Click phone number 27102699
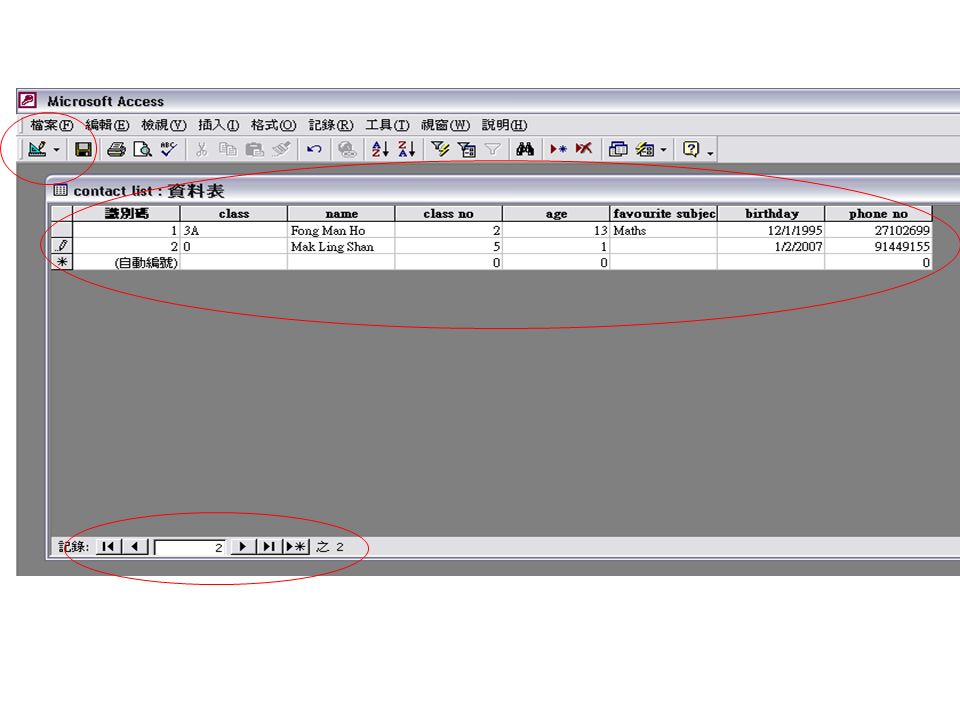 coord(879,230)
